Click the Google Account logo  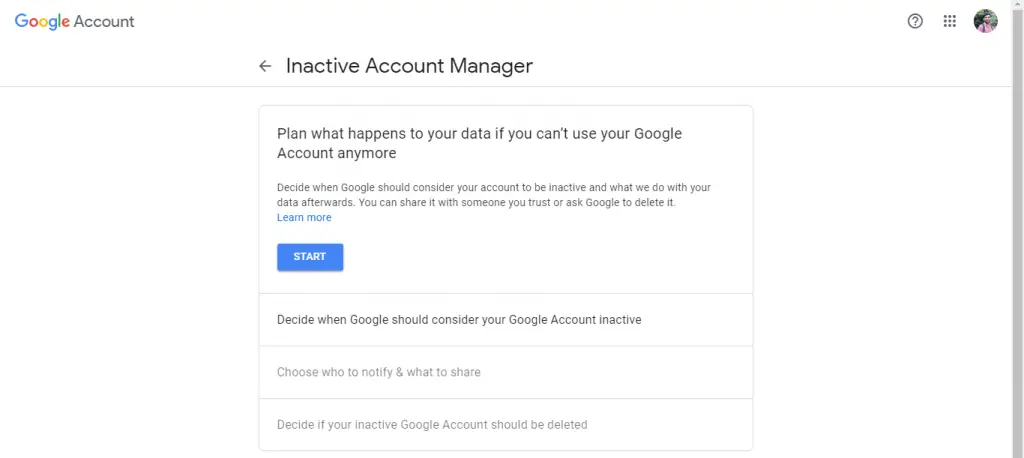tap(74, 22)
